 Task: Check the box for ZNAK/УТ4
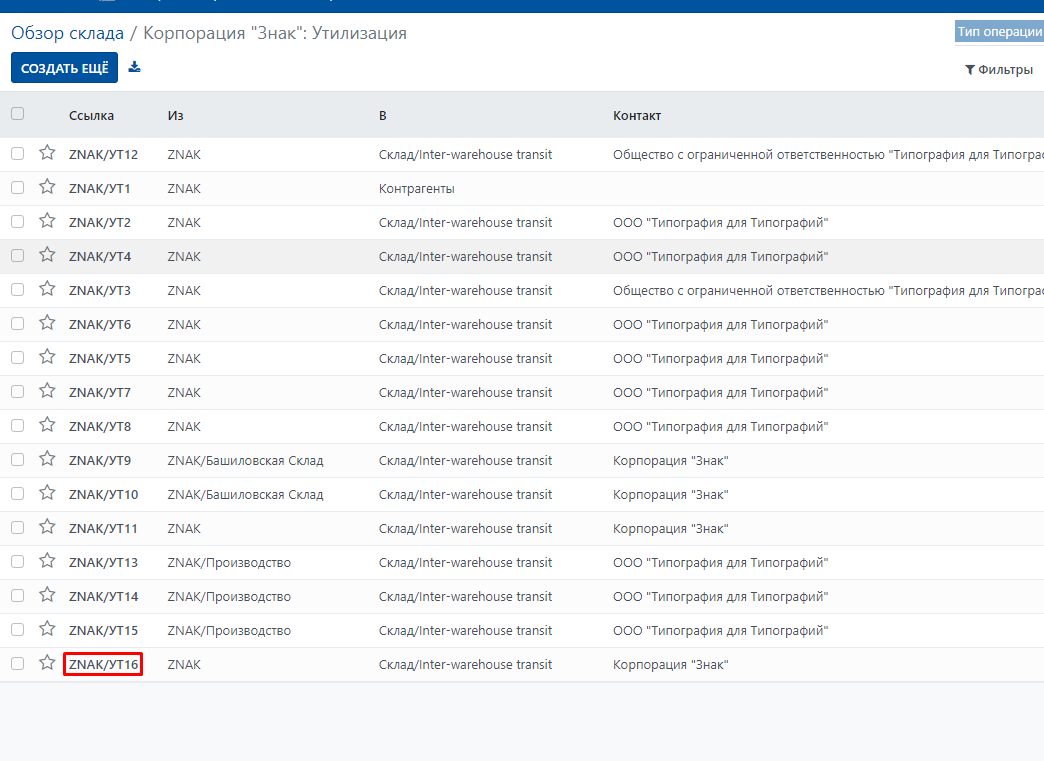pyautogui.click(x=17, y=256)
